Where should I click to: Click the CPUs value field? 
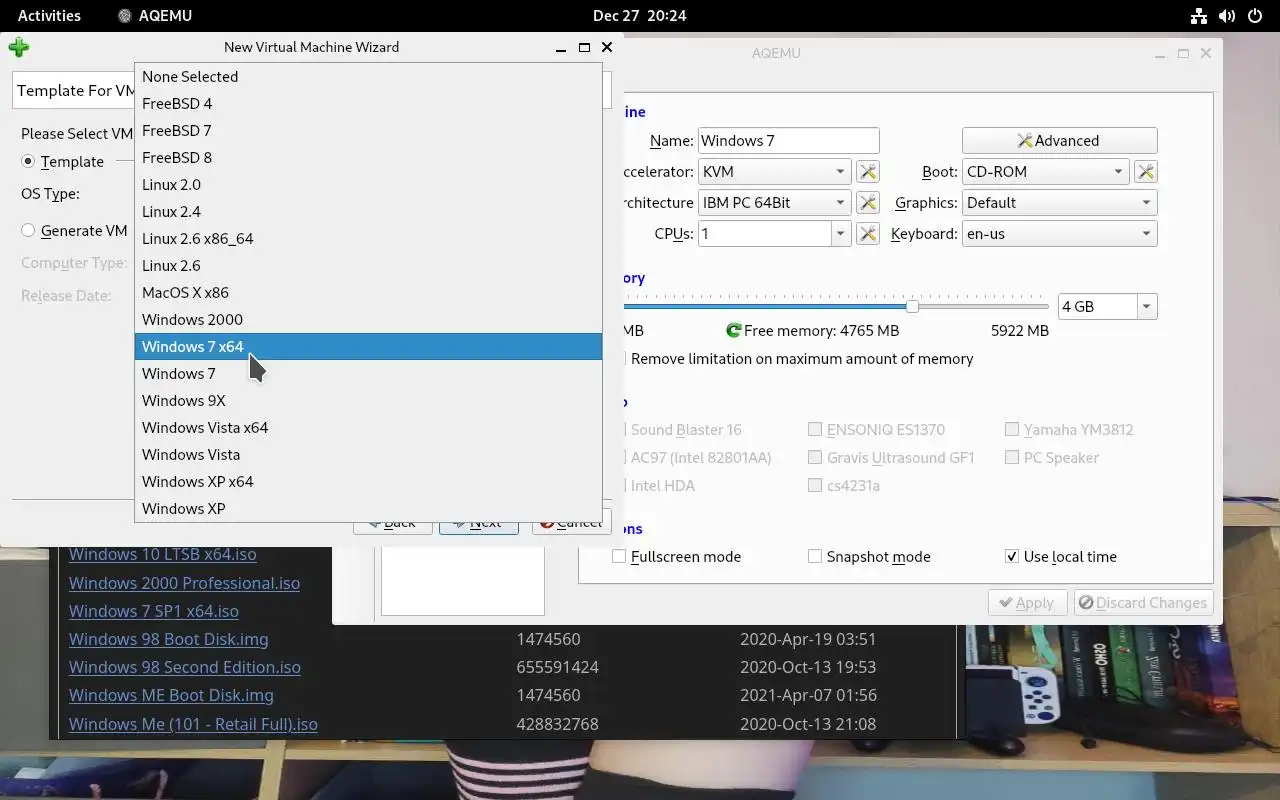[x=764, y=234]
